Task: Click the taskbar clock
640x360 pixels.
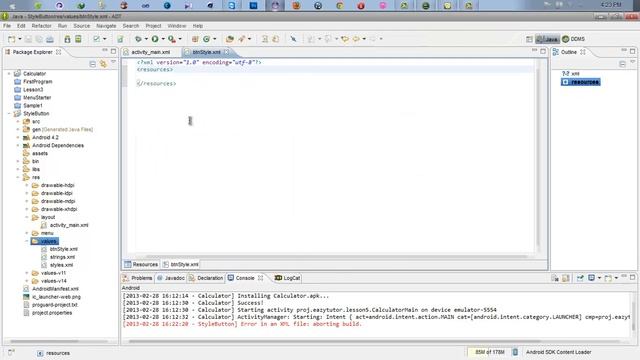Action: pos(611,5)
